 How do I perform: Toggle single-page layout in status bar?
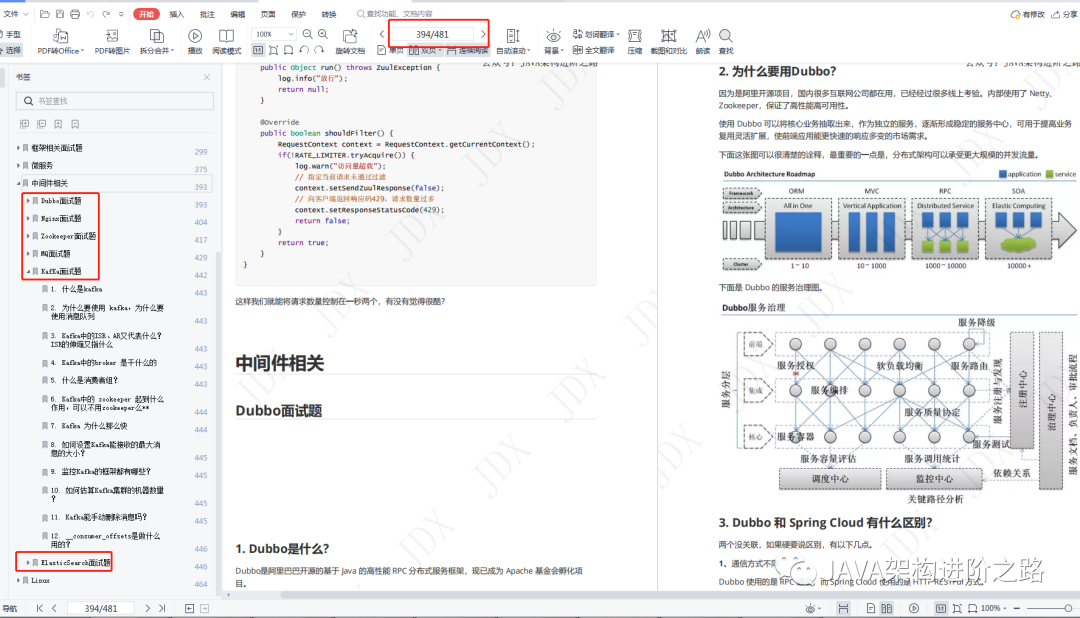click(x=871, y=608)
